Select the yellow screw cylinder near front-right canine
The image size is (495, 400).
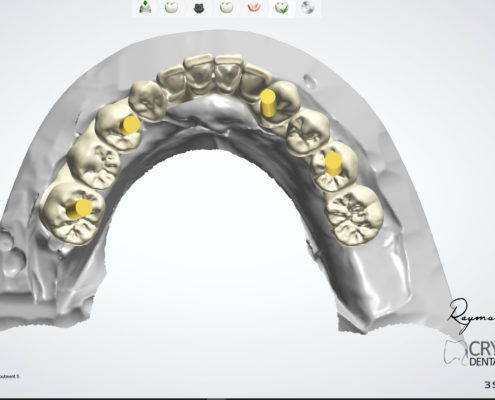tap(268, 103)
